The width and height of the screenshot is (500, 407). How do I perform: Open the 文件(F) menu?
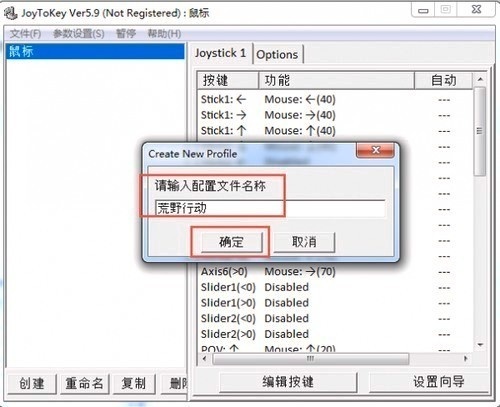coord(26,34)
